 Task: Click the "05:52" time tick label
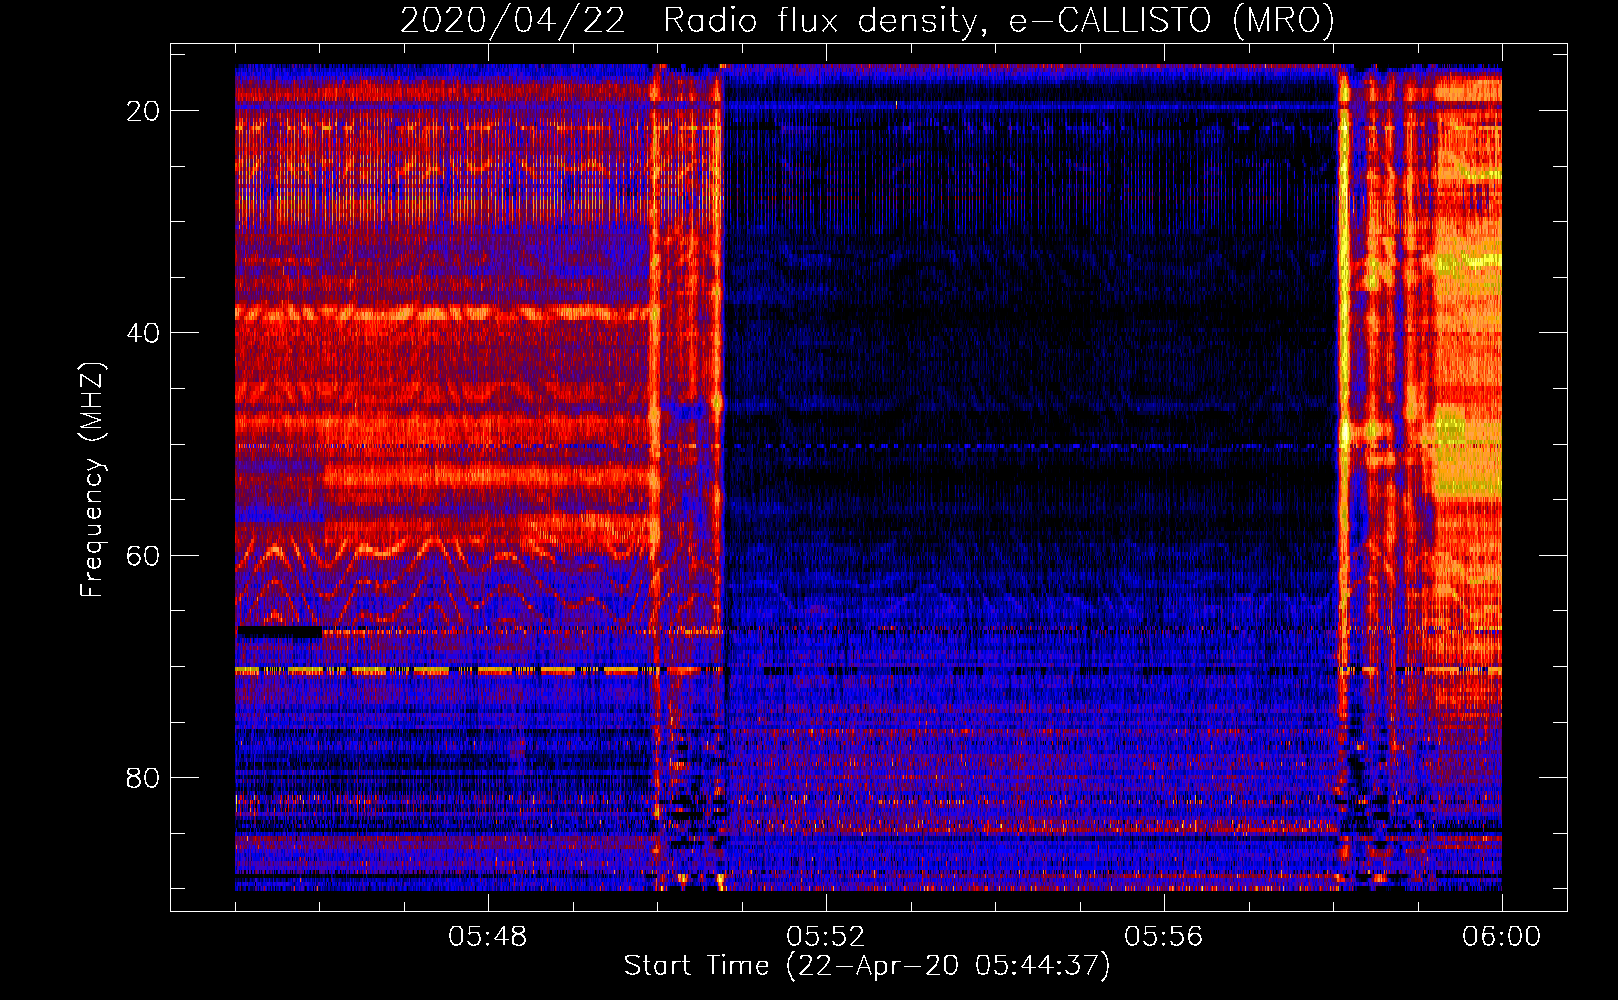point(826,937)
